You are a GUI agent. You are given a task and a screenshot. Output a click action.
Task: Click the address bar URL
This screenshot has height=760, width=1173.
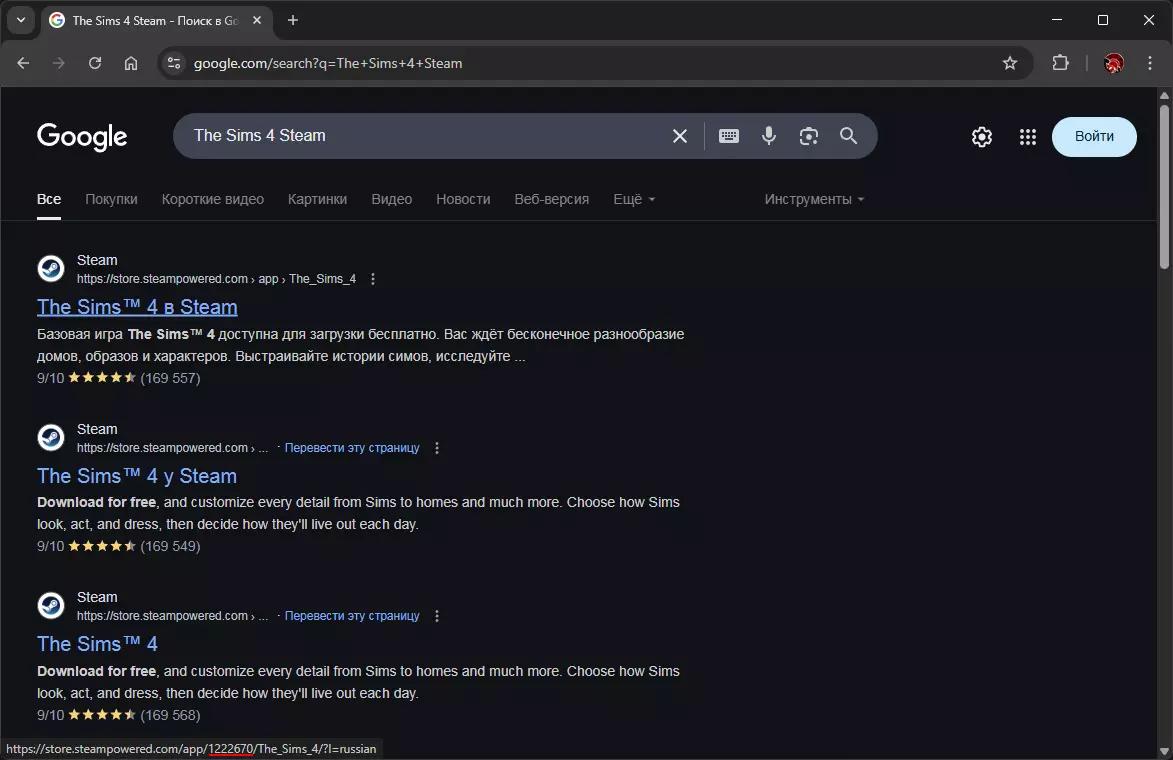328,64
